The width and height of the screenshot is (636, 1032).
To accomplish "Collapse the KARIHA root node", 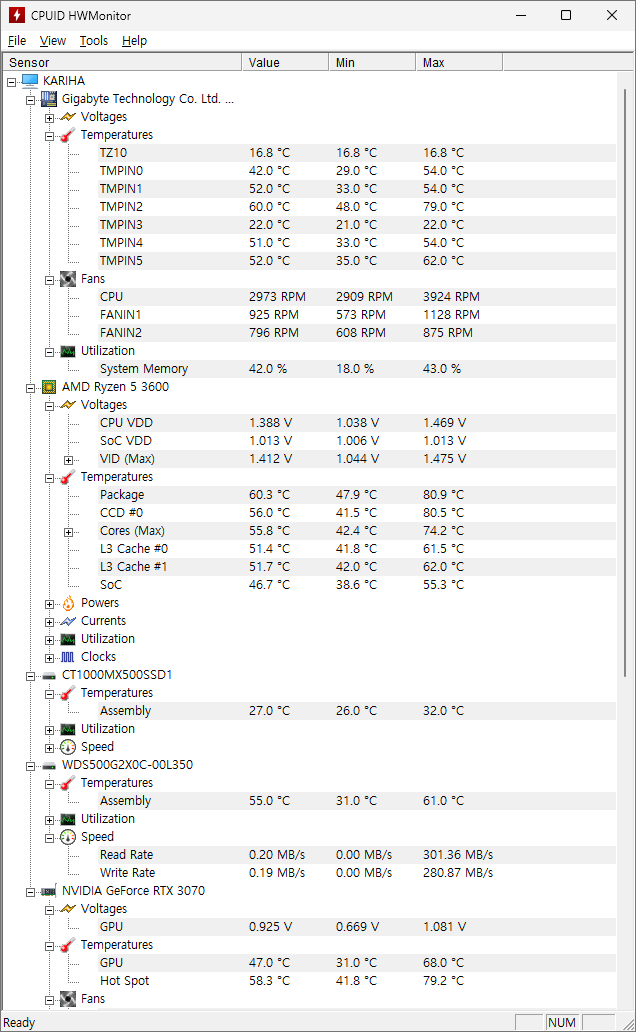I will 11,82.
